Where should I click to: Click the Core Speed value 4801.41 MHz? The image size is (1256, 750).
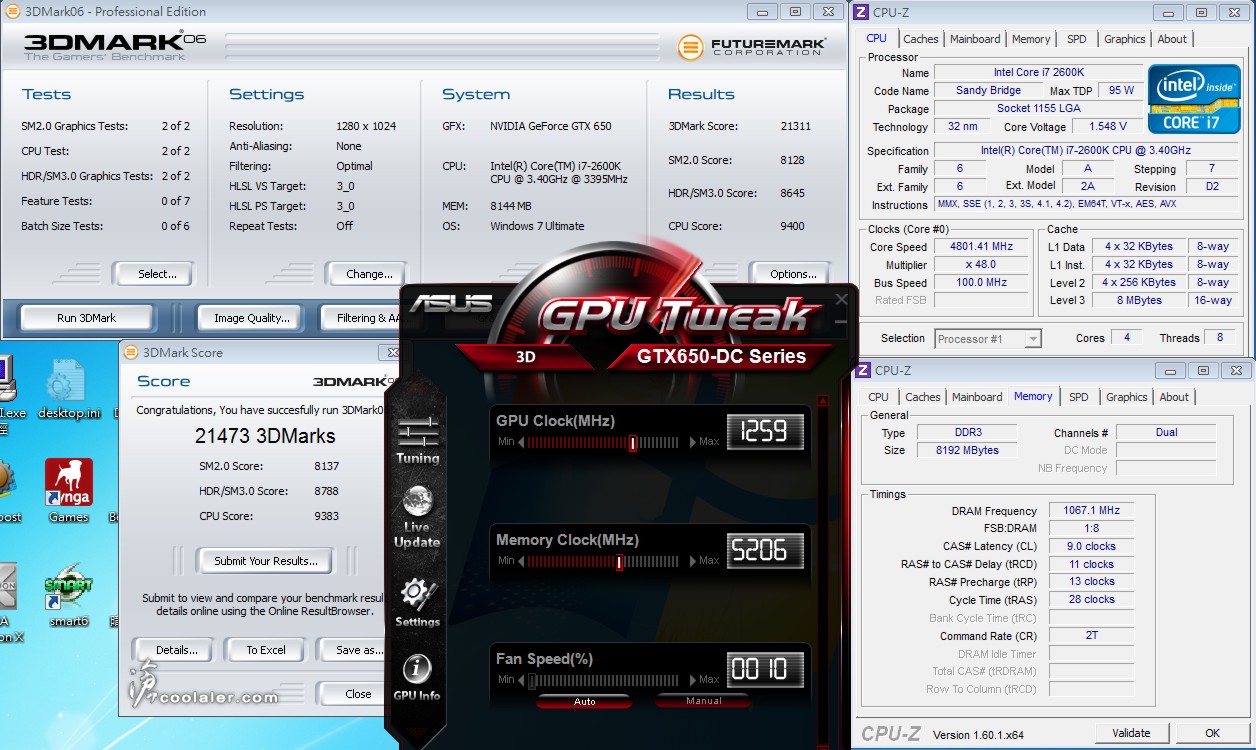click(982, 247)
